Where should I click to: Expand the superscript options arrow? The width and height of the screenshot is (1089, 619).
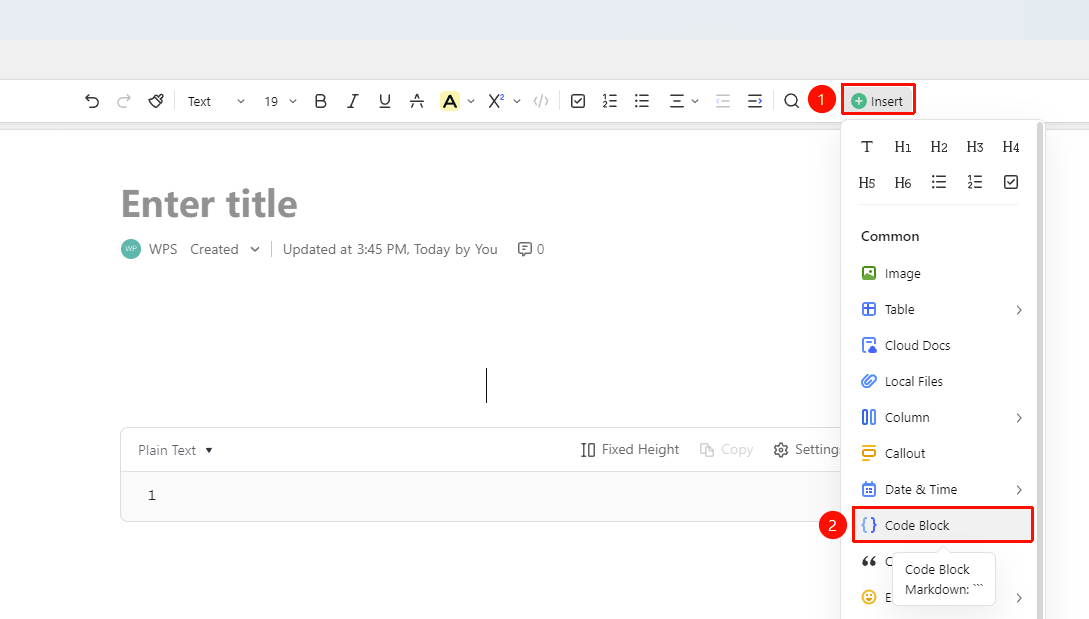click(x=517, y=101)
